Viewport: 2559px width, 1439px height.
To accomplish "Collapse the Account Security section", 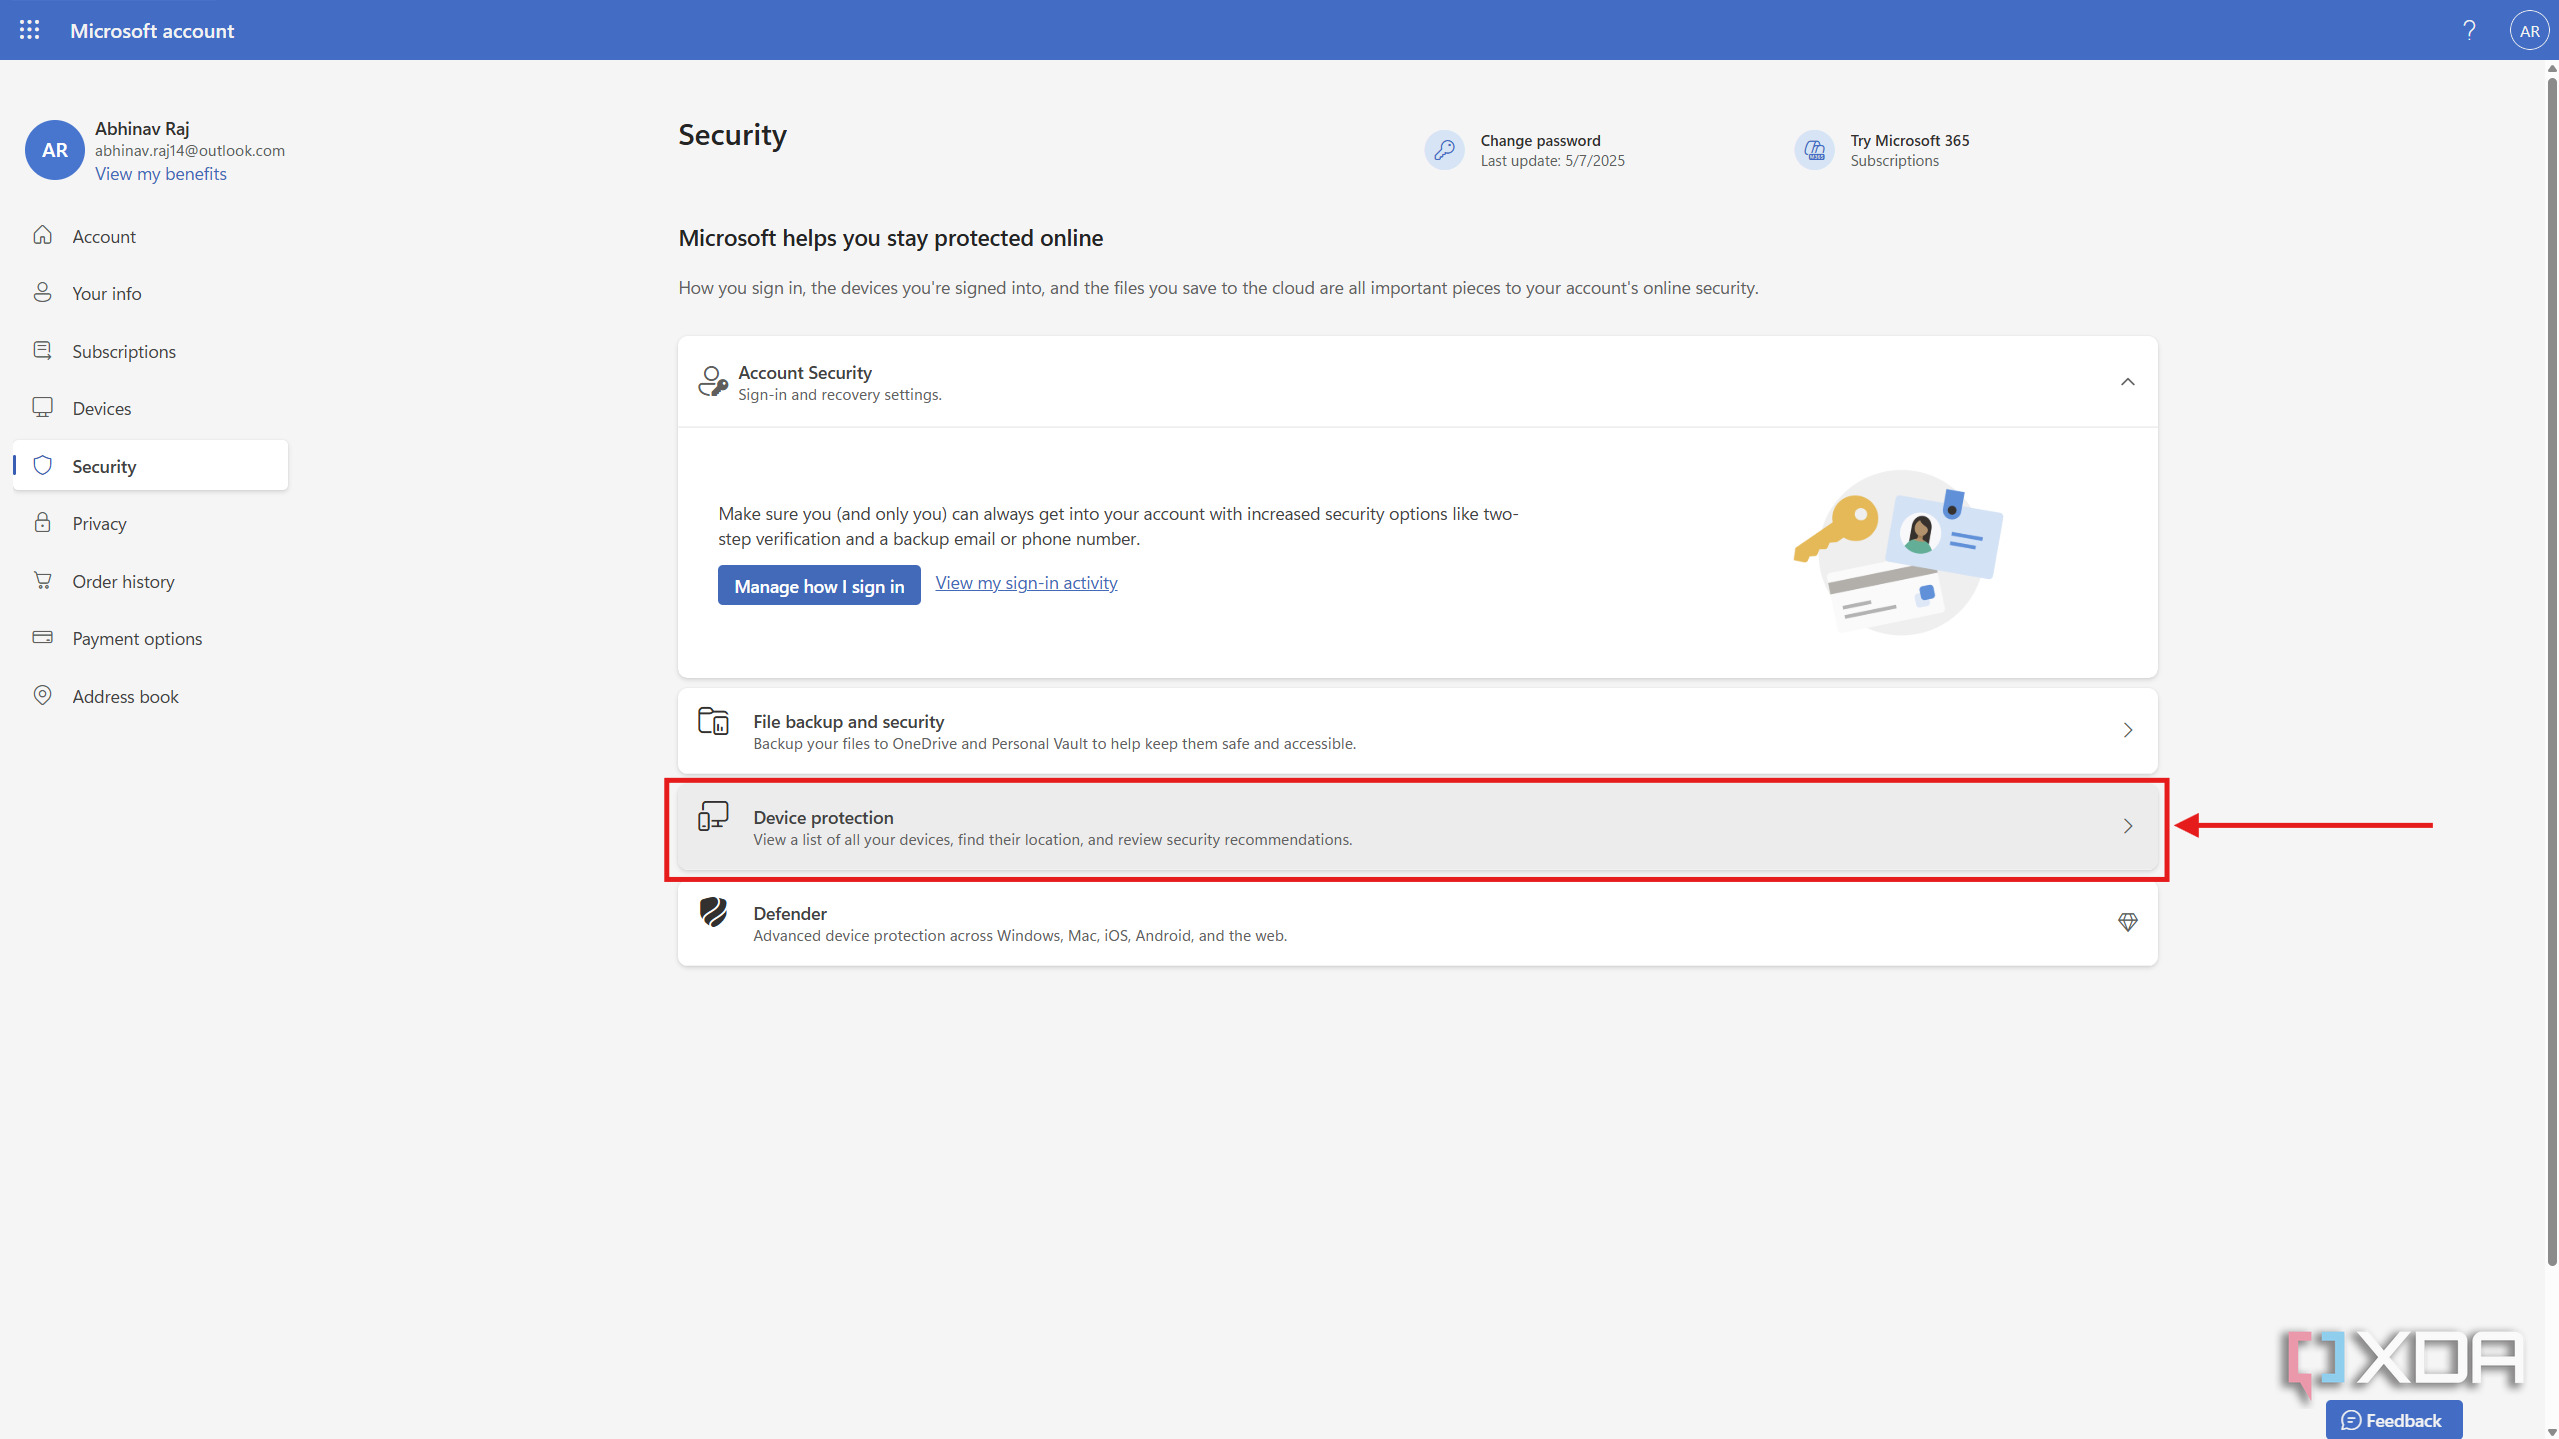I will tap(2127, 382).
